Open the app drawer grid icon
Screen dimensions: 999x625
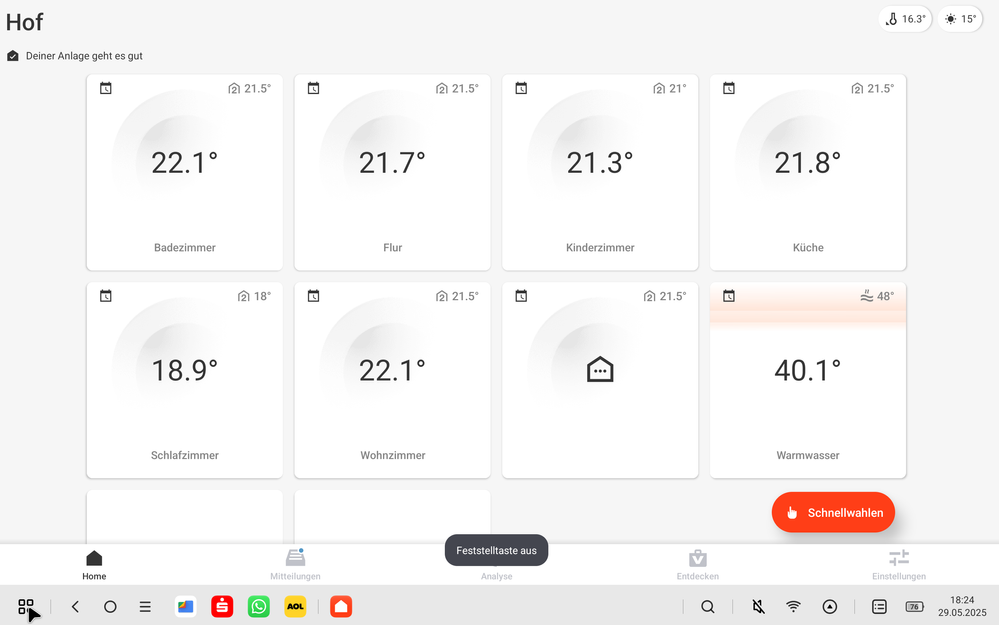(x=26, y=607)
